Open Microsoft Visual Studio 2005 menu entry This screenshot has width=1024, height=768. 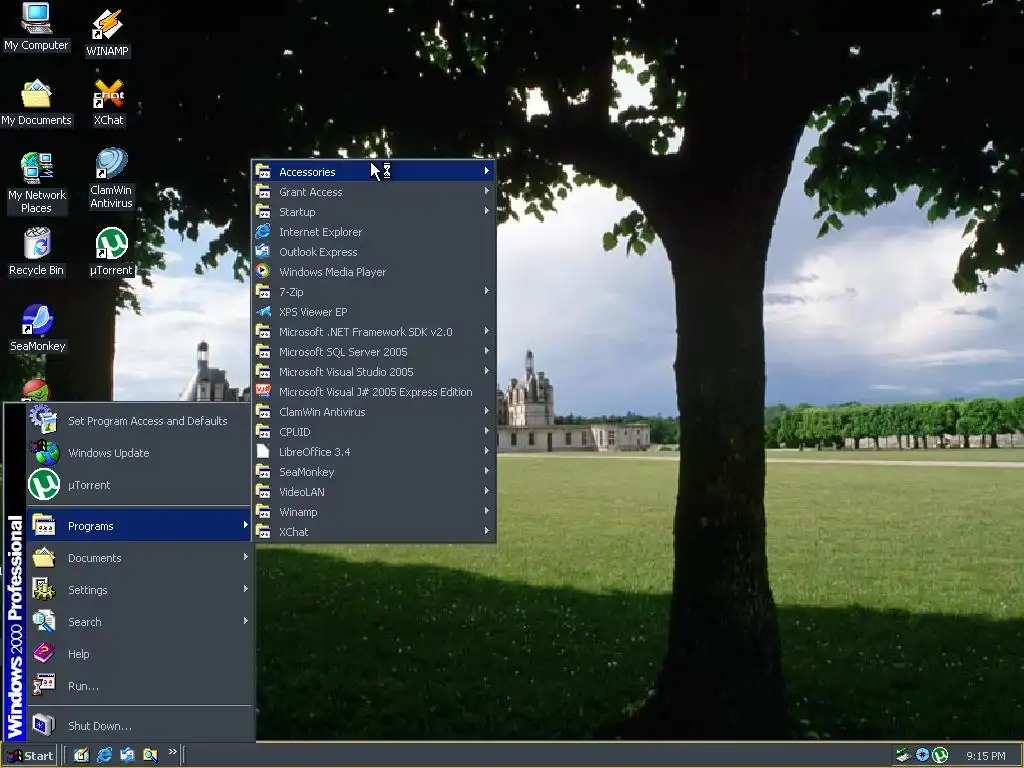374,372
